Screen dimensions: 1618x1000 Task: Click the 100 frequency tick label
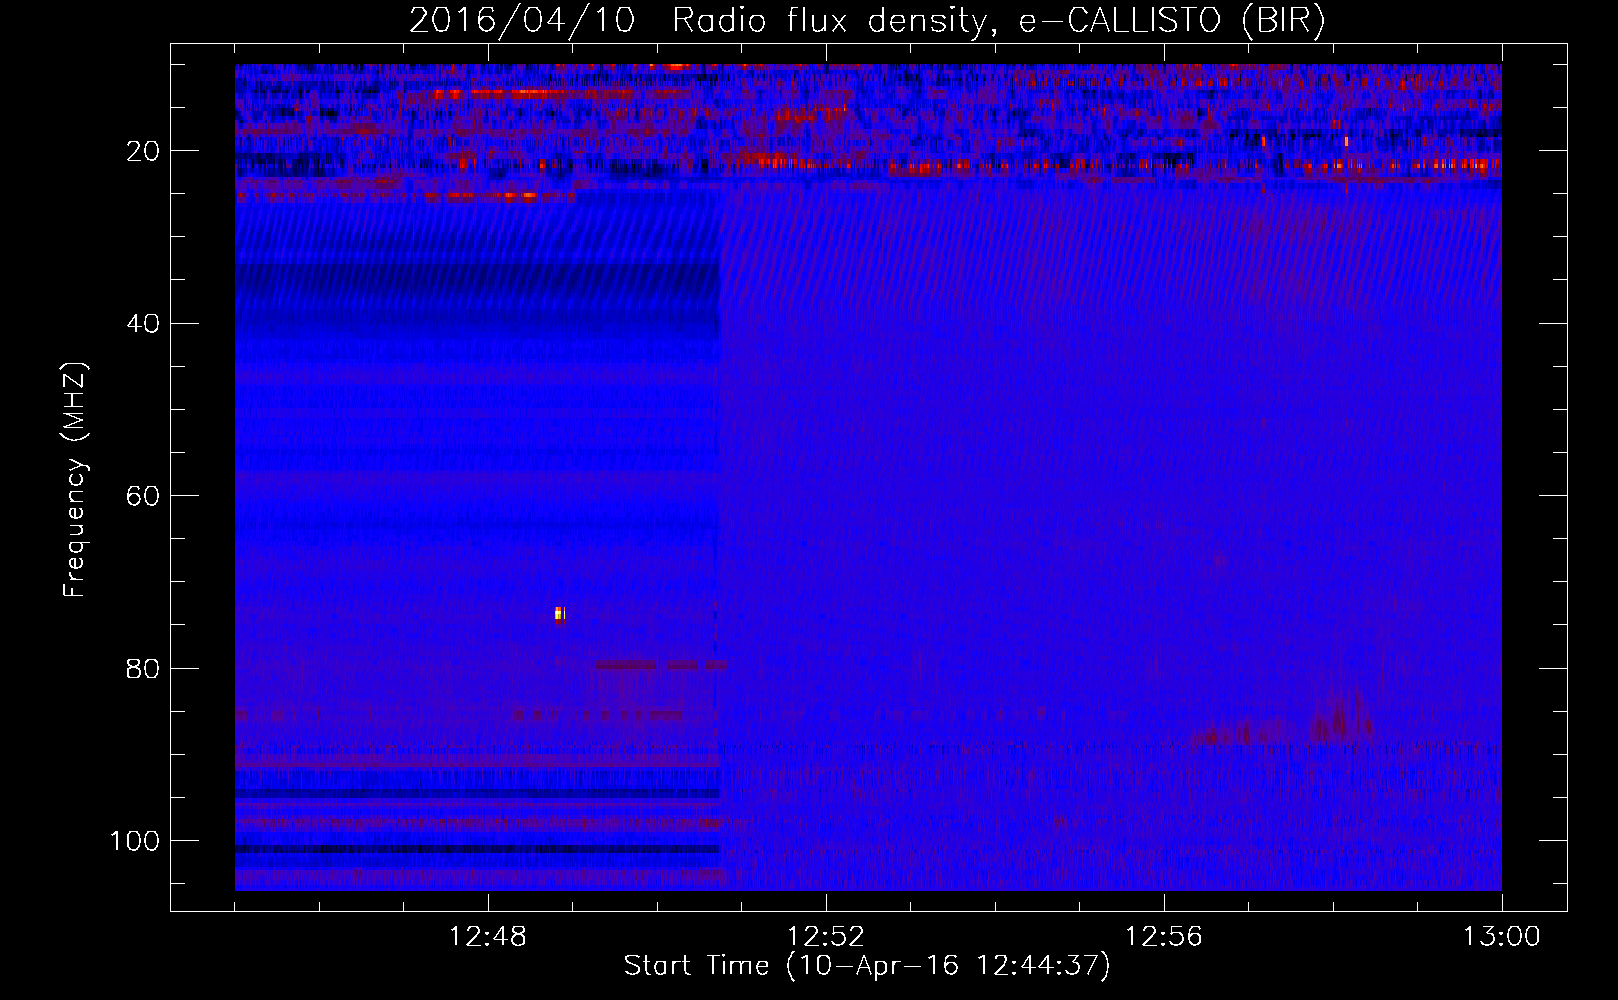pos(135,841)
